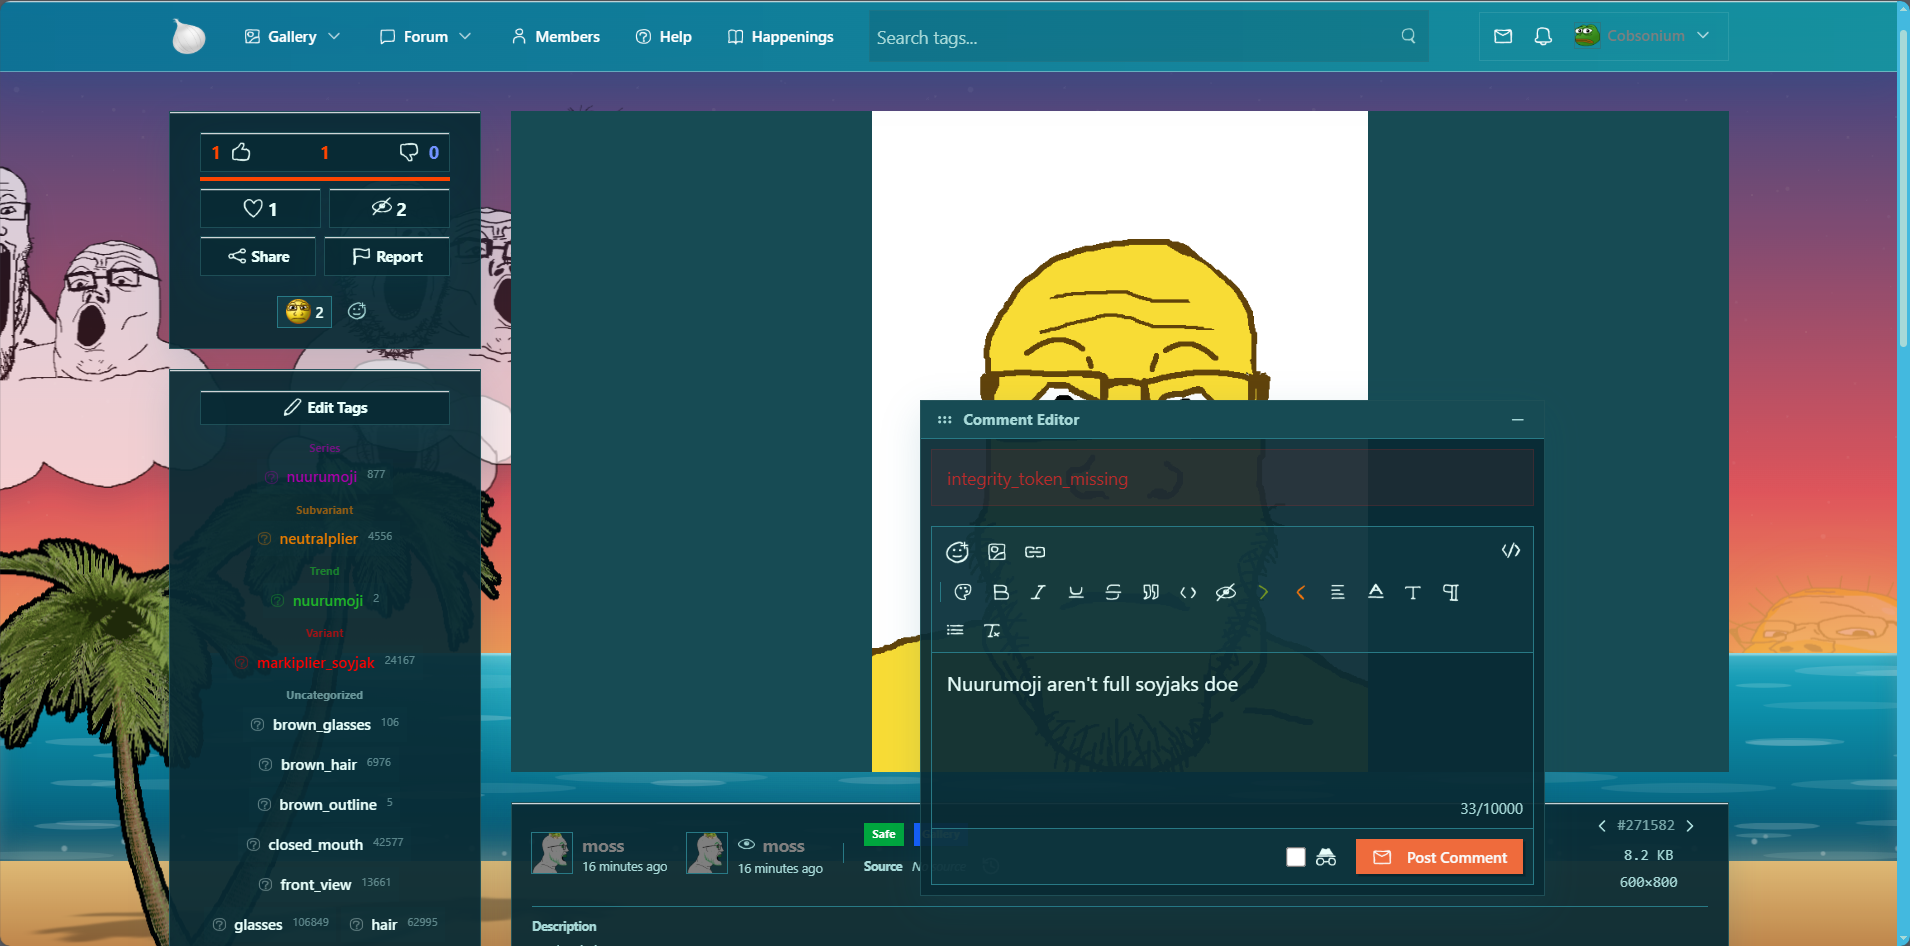Open the Happenings page
Viewport: 1910px width, 946px height.
click(x=780, y=36)
